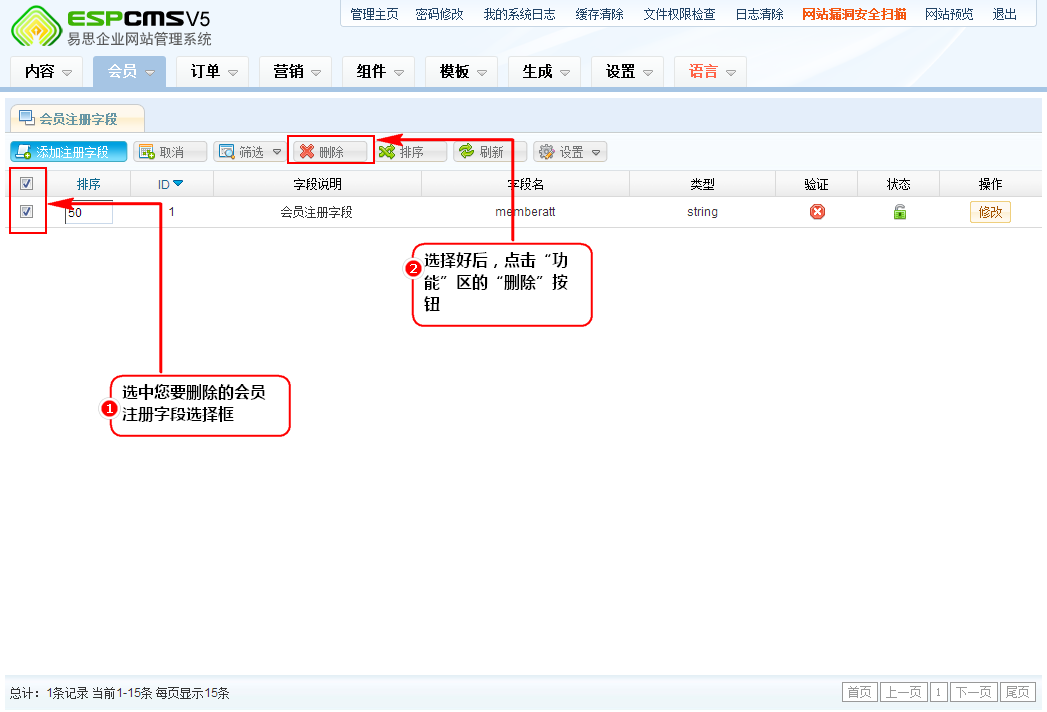
Task: Click the sort (排序) toolbar icon
Action: pos(387,152)
